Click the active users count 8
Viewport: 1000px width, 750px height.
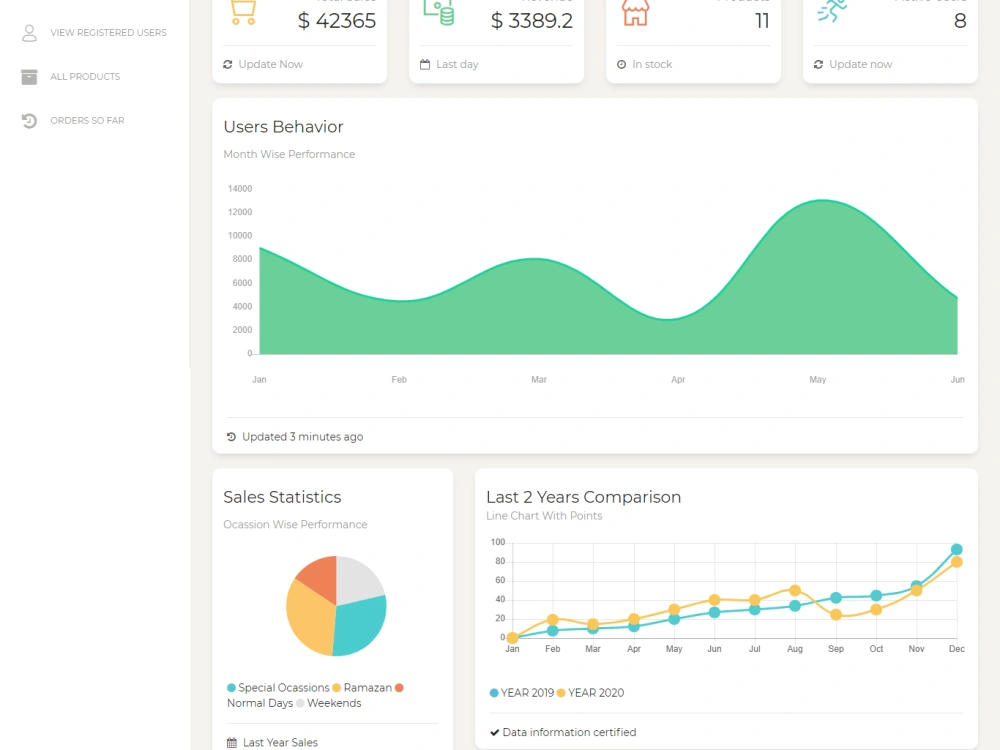point(960,21)
